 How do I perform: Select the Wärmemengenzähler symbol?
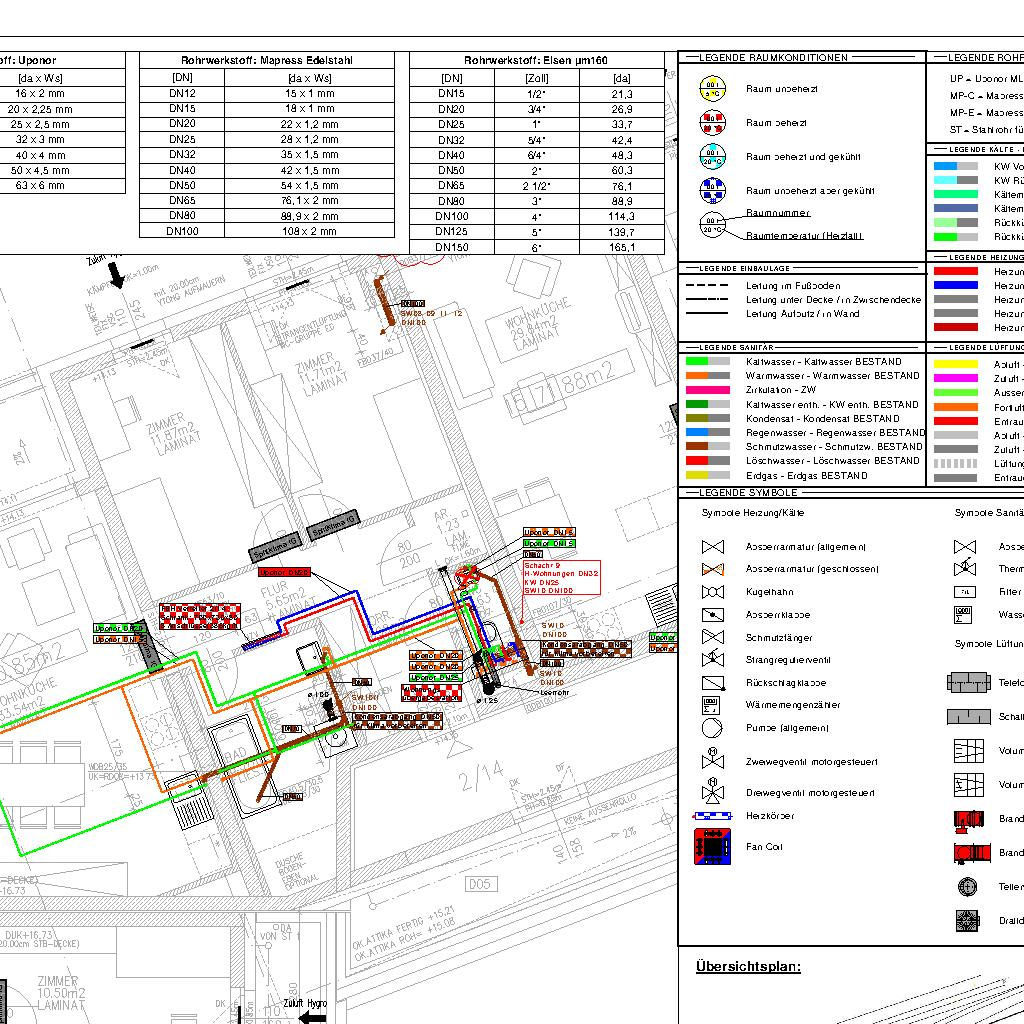coord(712,705)
